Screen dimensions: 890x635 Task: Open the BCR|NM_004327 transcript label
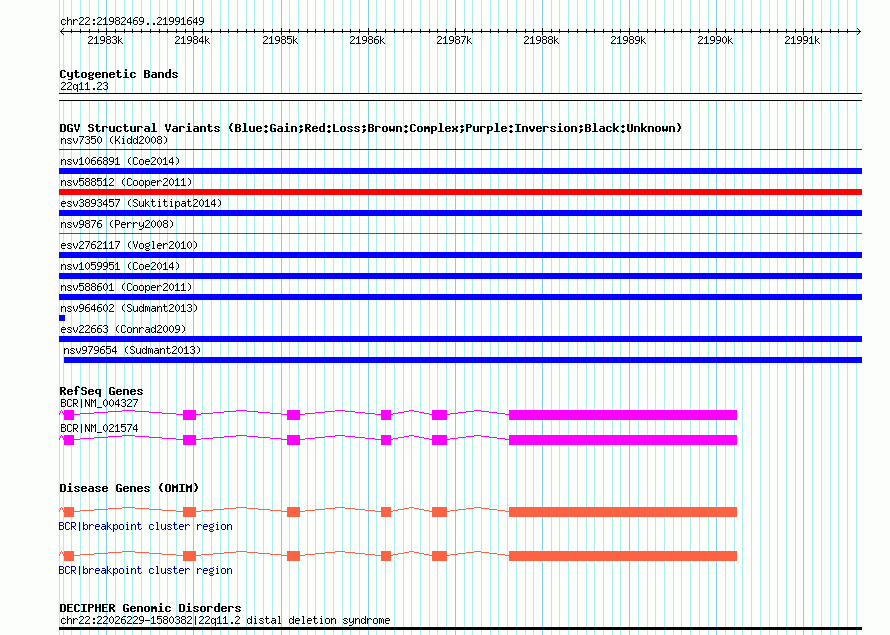pyautogui.click(x=99, y=403)
